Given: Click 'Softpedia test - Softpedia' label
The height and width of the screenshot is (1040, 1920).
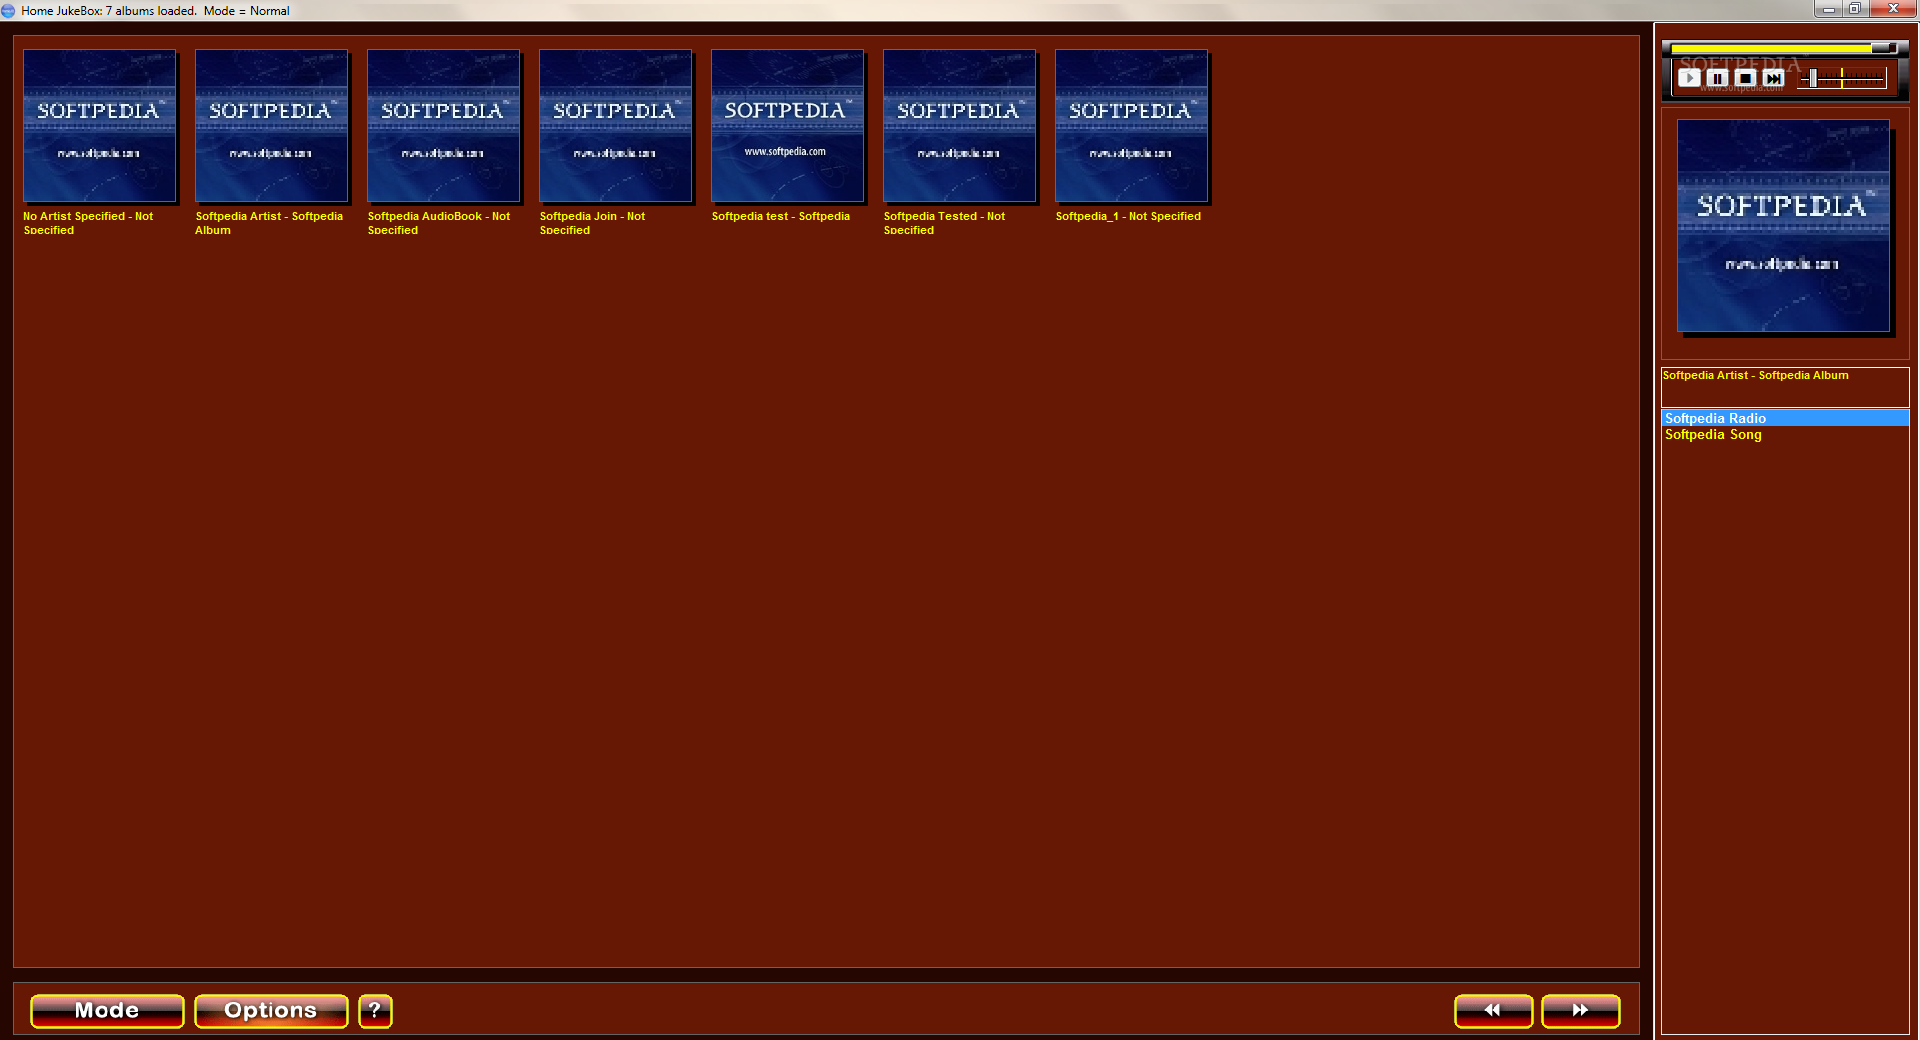Looking at the screenshot, I should click(x=781, y=216).
